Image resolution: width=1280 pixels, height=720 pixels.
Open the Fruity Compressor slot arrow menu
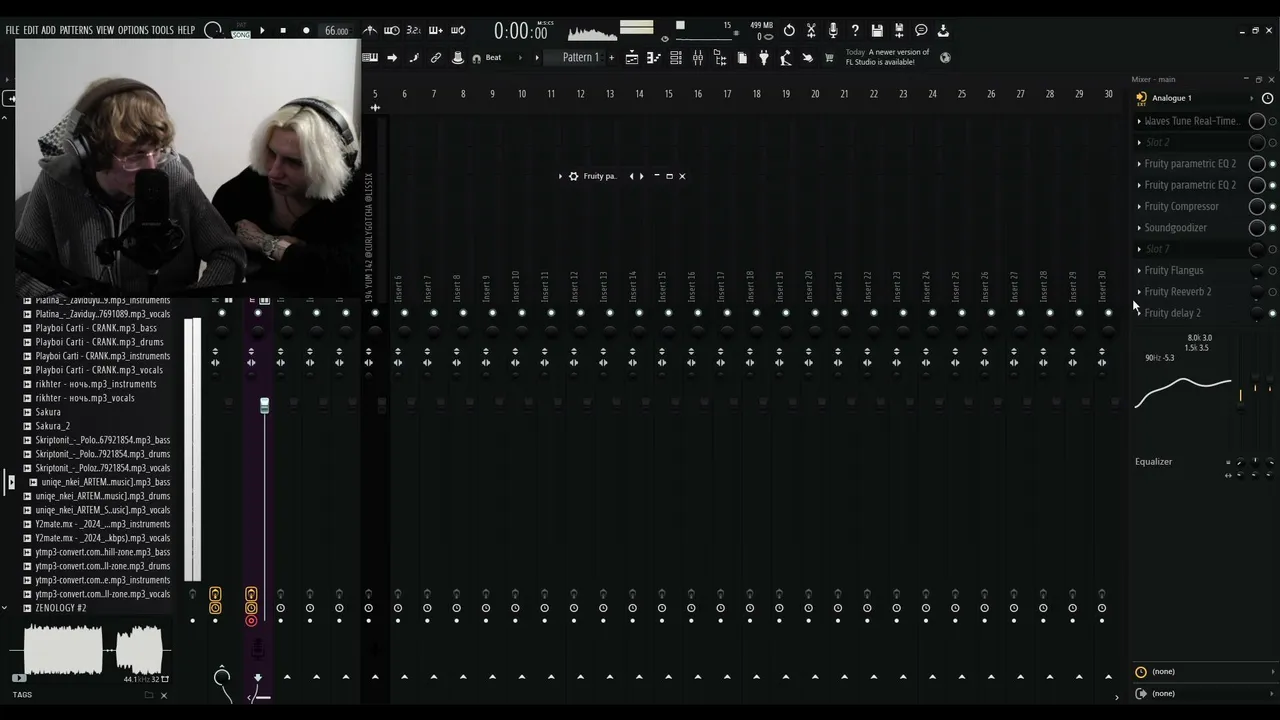1139,207
